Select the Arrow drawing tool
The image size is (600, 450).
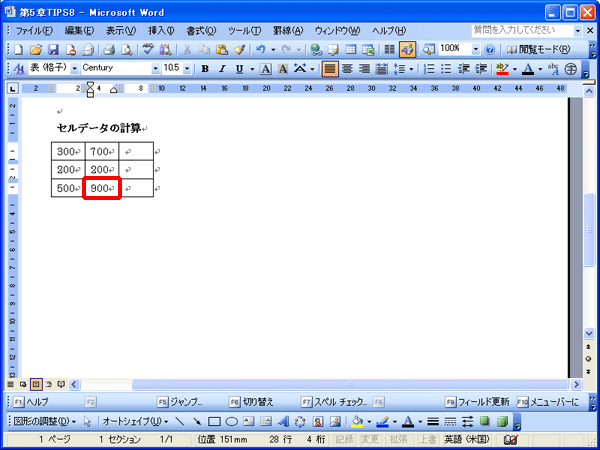(x=197, y=422)
